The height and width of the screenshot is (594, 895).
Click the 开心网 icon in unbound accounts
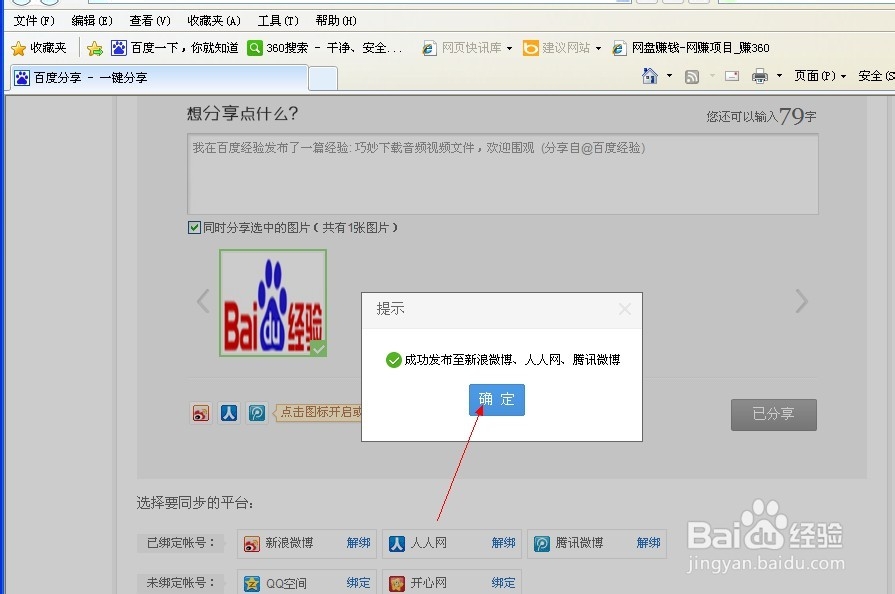pos(397,583)
